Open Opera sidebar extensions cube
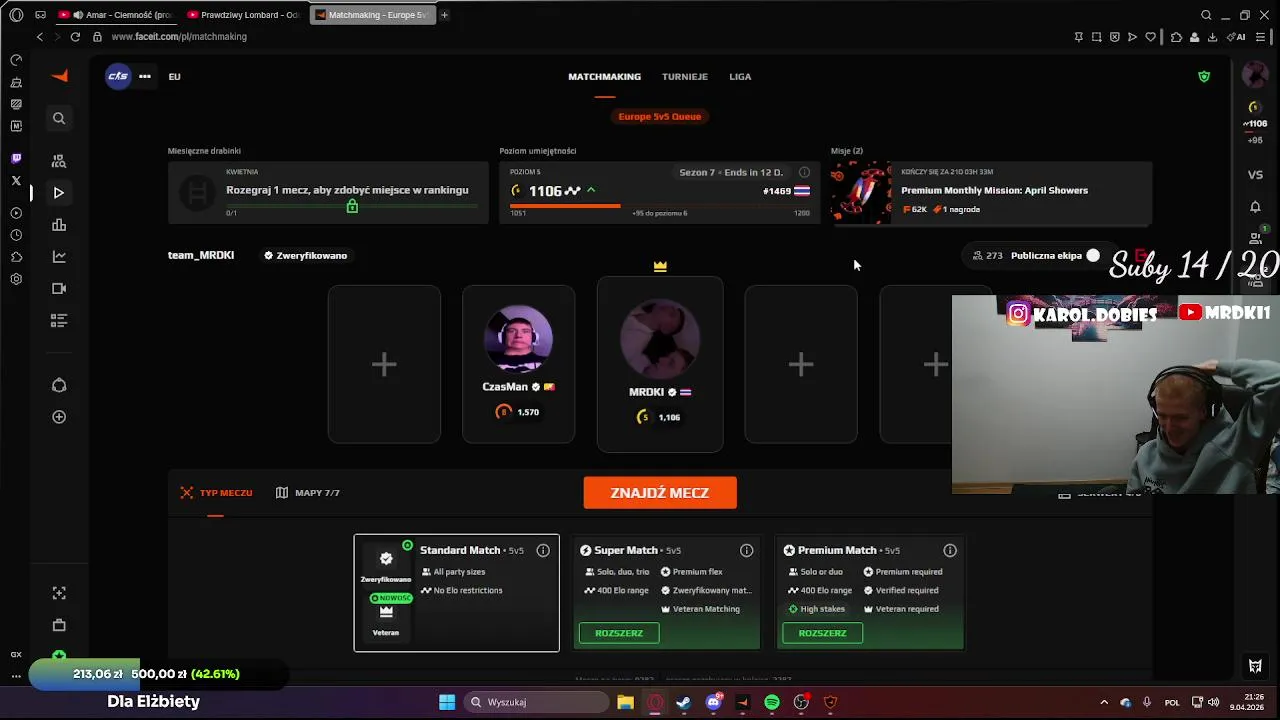 (16, 257)
